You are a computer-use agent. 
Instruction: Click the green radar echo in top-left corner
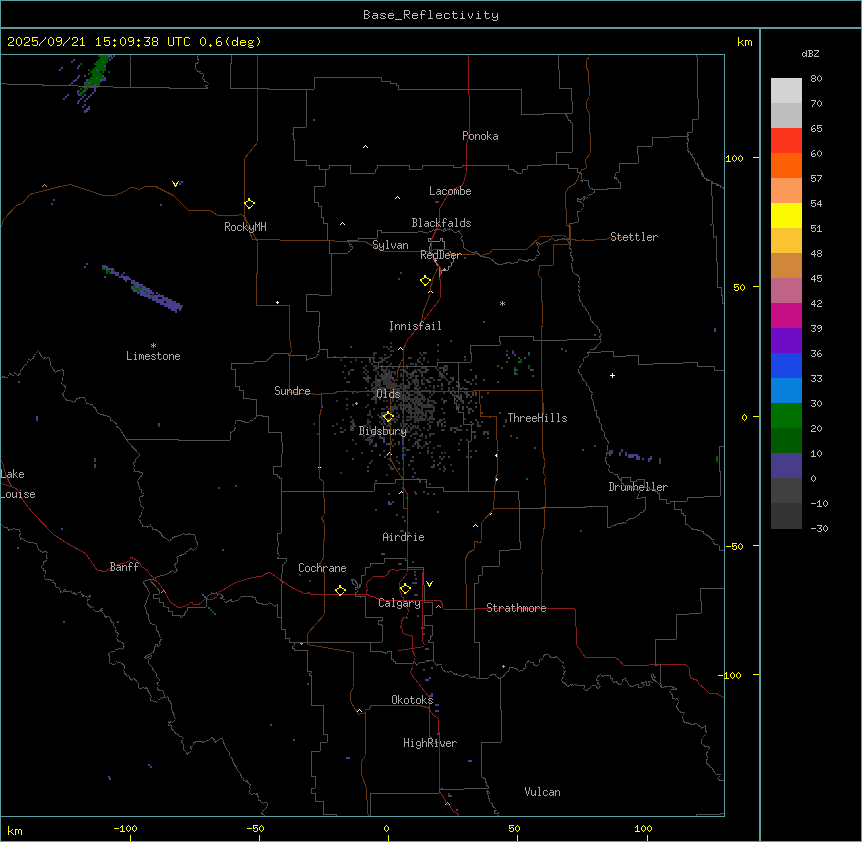tap(97, 71)
